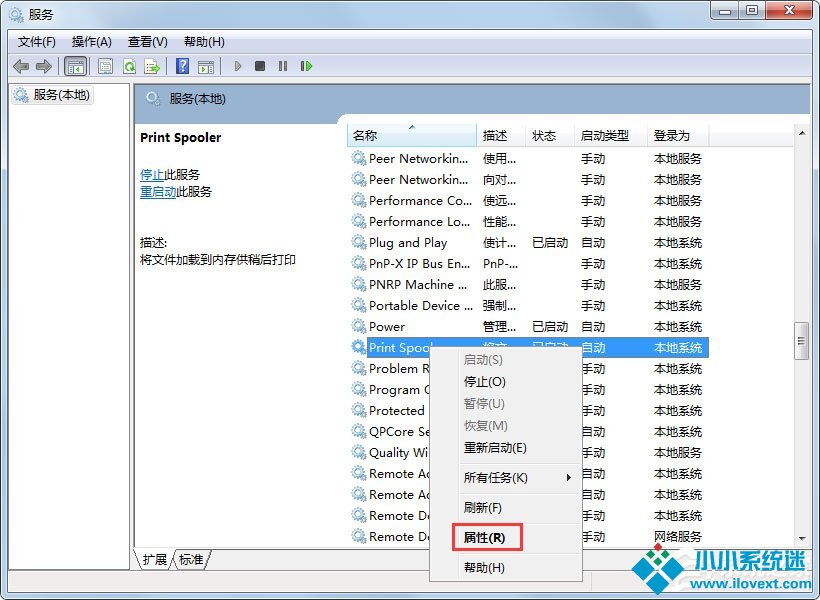The height and width of the screenshot is (600, 820).
Task: Click the services window title bar icon
Action: [x=16, y=15]
